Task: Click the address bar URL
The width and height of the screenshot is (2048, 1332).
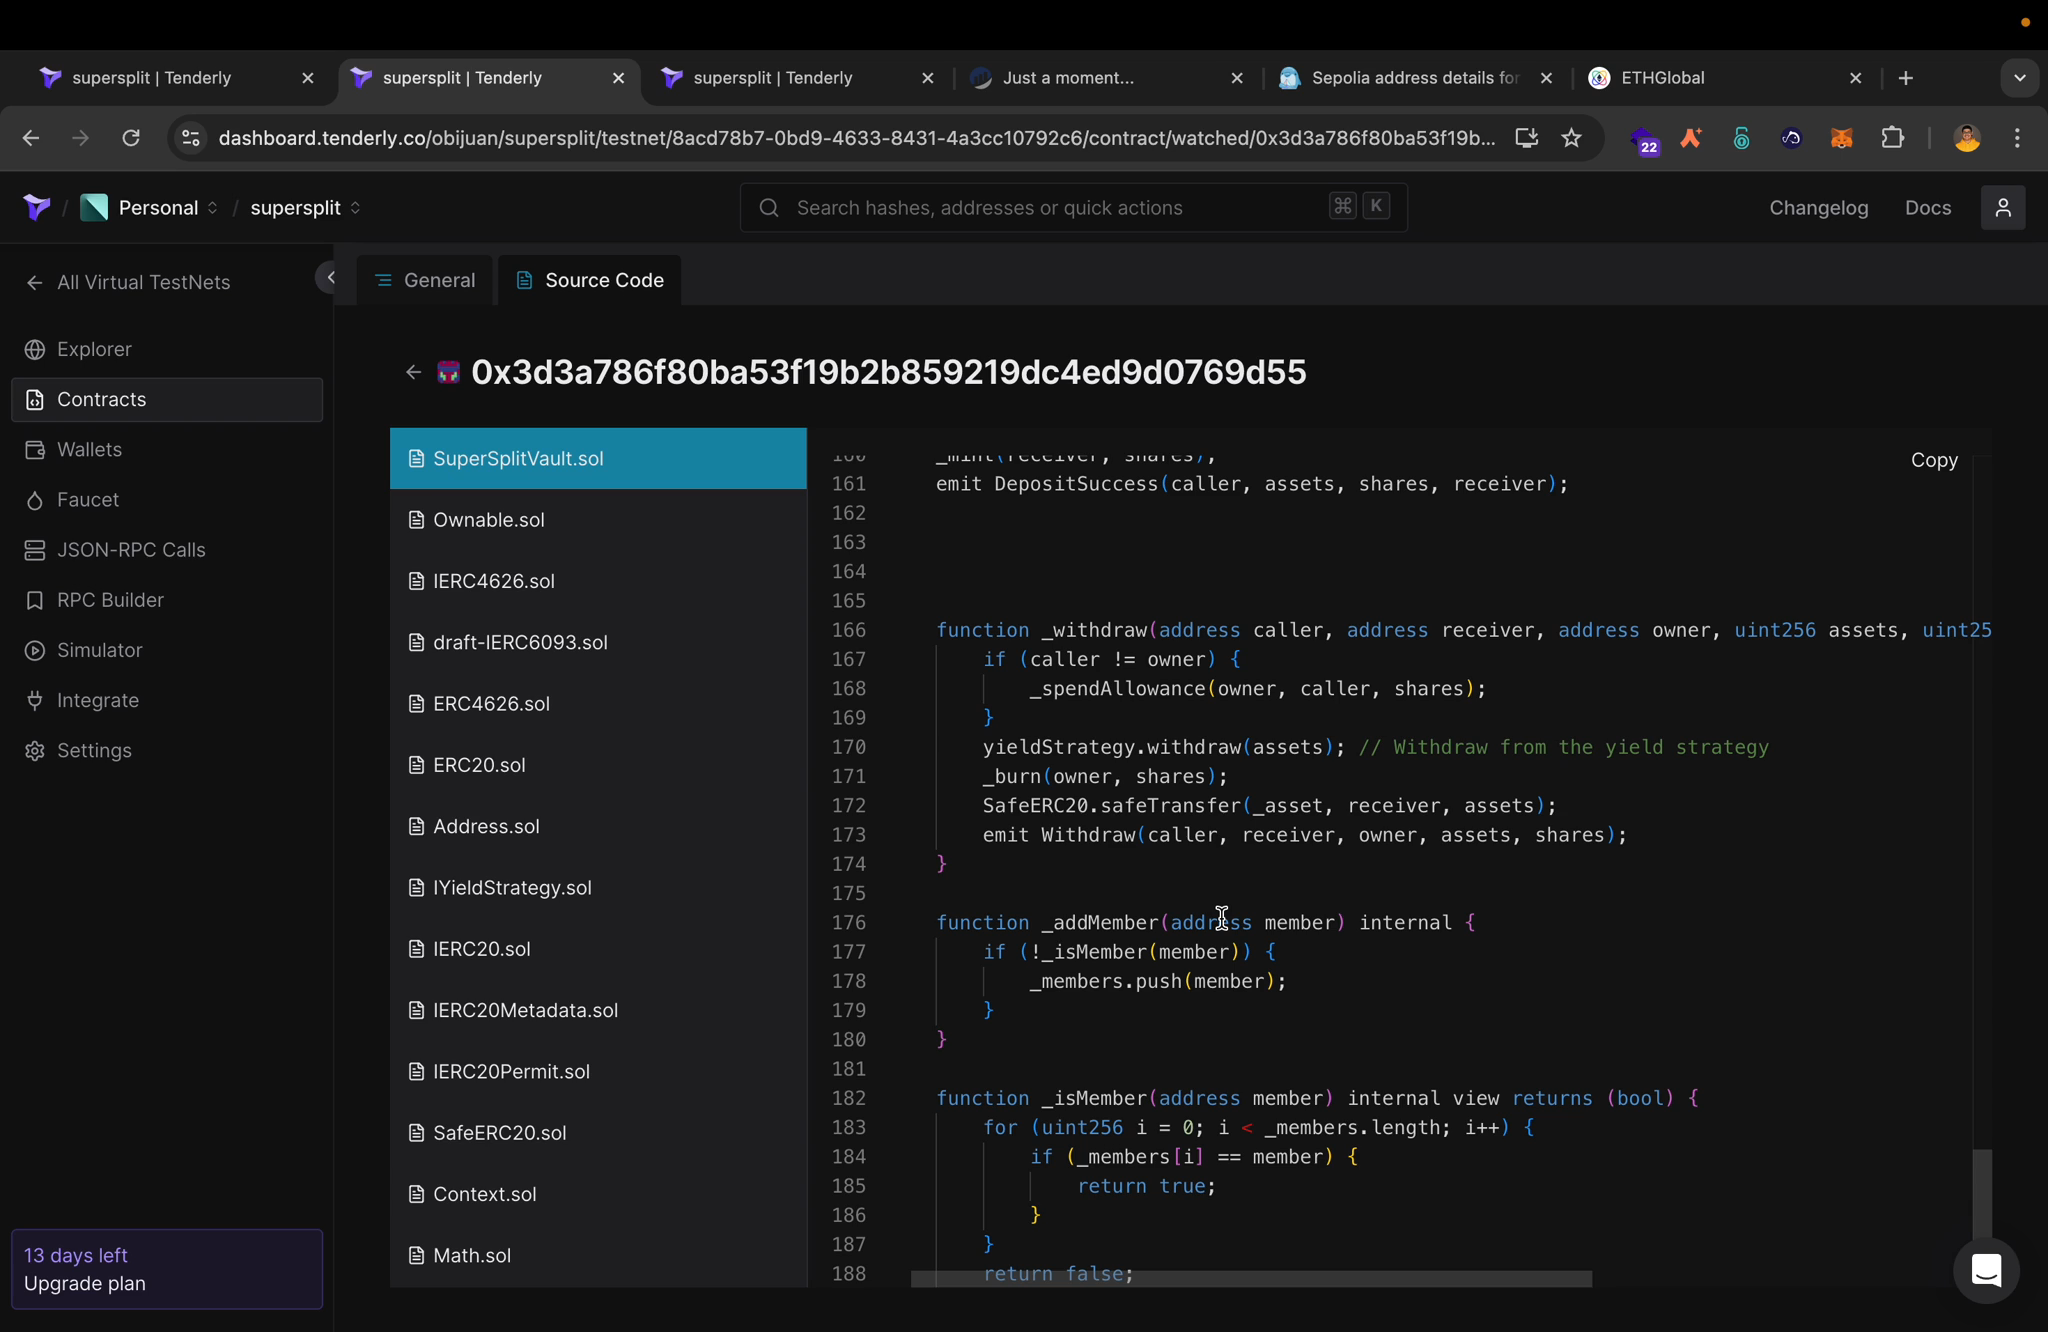Action: click(856, 138)
